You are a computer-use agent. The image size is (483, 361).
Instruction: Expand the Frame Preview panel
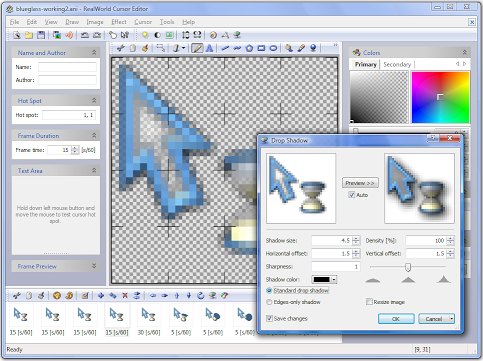[x=94, y=266]
